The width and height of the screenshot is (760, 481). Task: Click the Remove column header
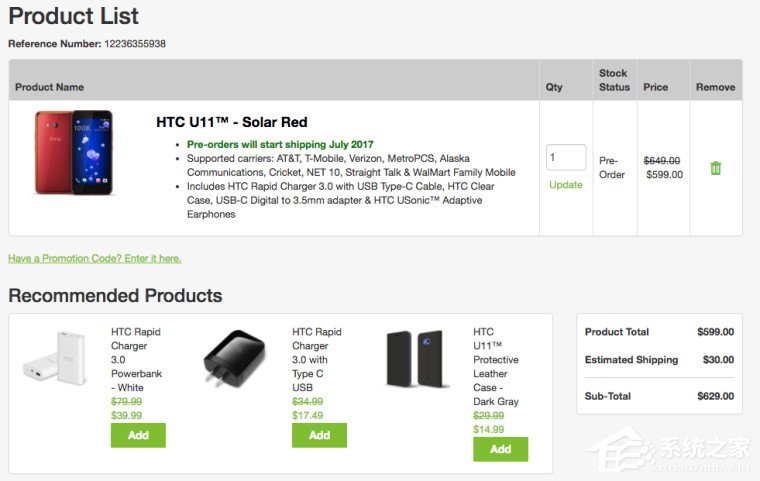[x=715, y=87]
